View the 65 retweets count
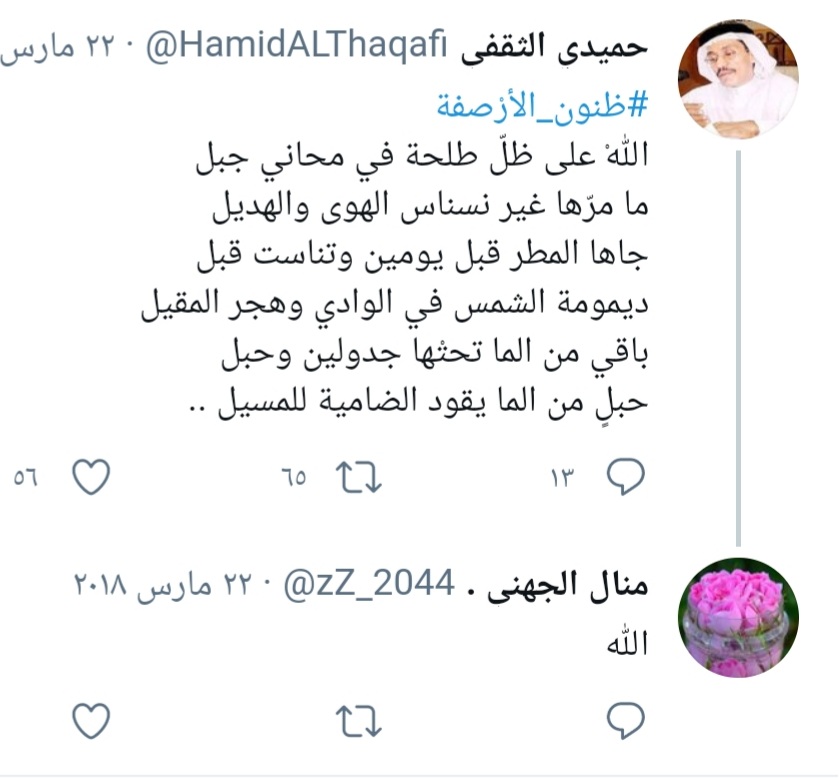 (294, 477)
